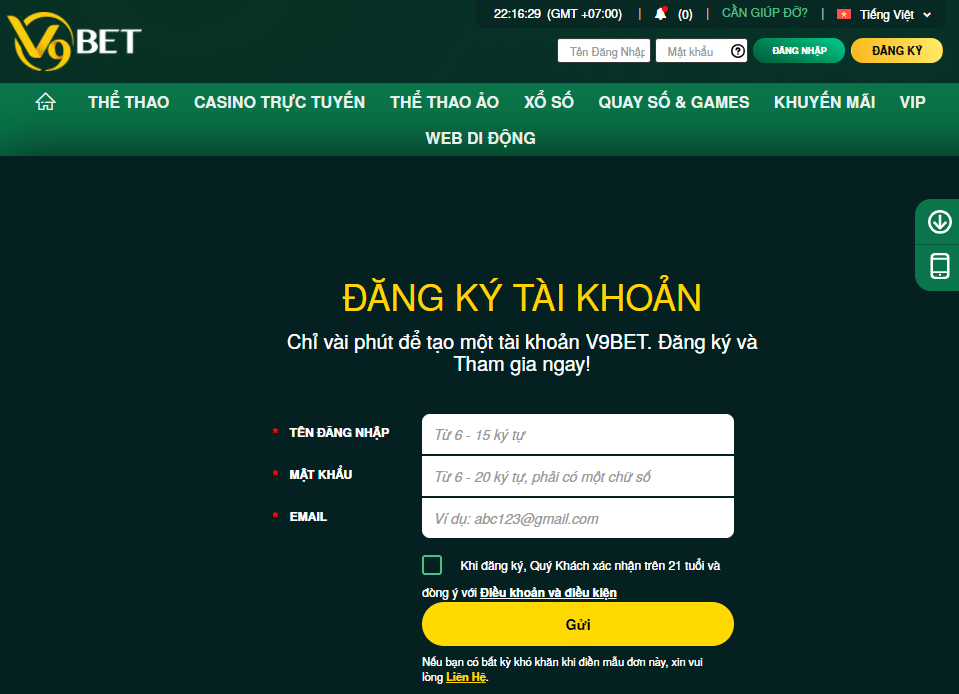Click the registration username field
The height and width of the screenshot is (694, 959).
pos(577,435)
